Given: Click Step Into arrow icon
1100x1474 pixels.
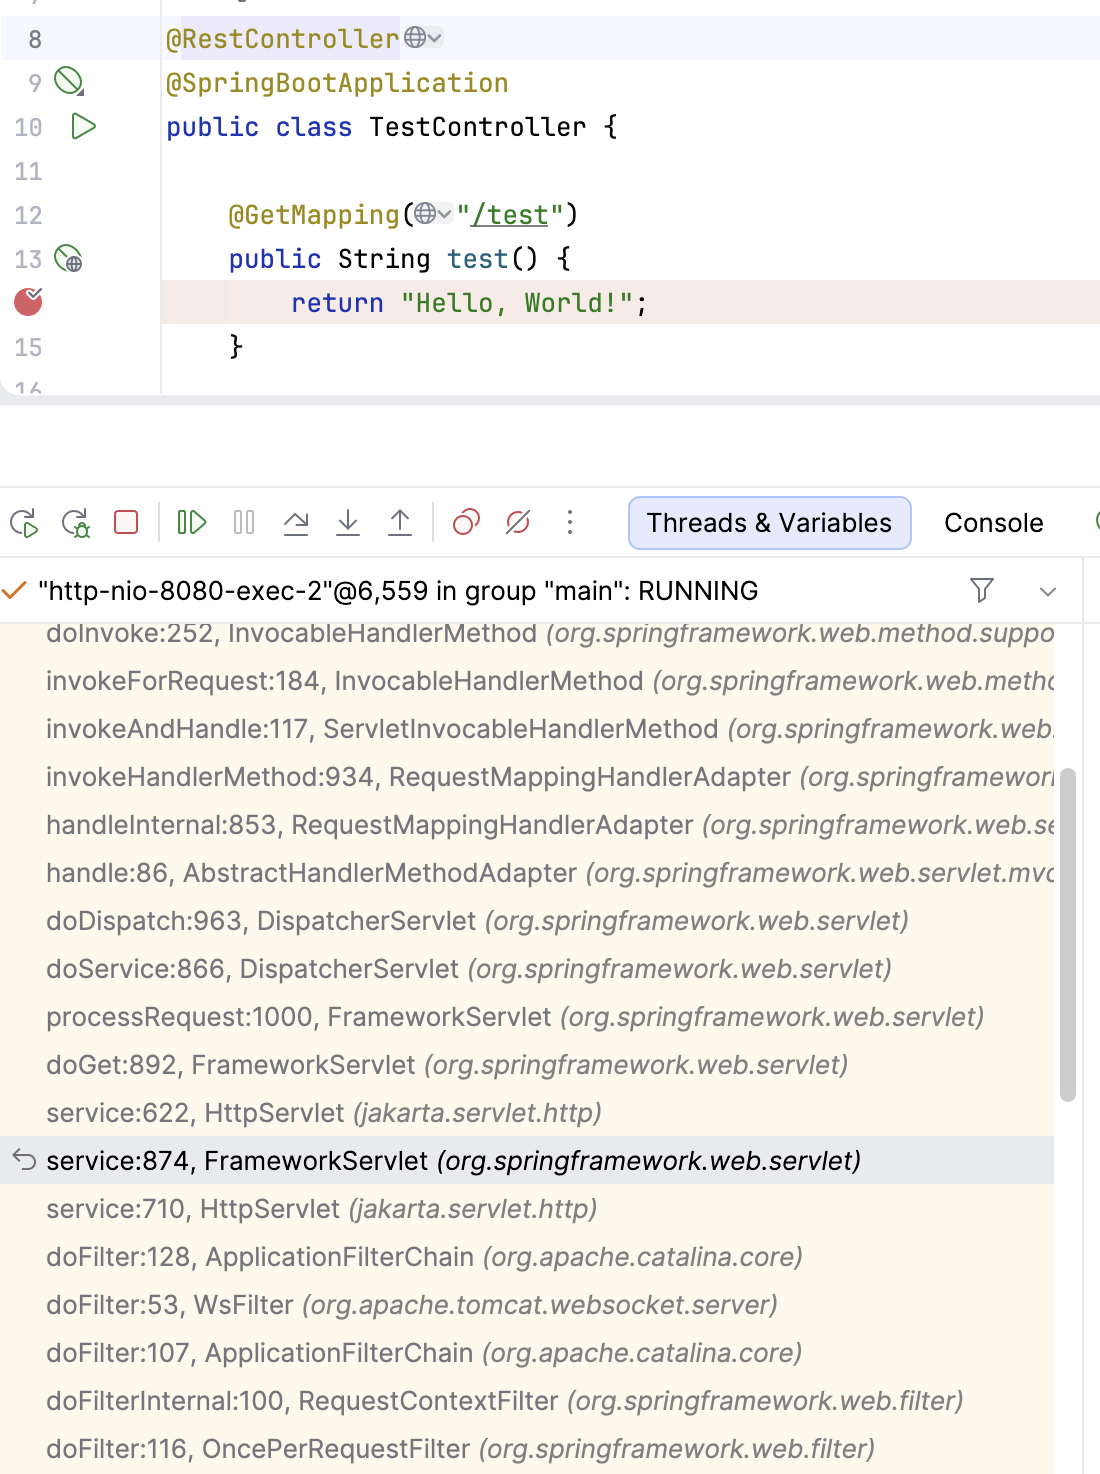Looking at the screenshot, I should click(348, 523).
